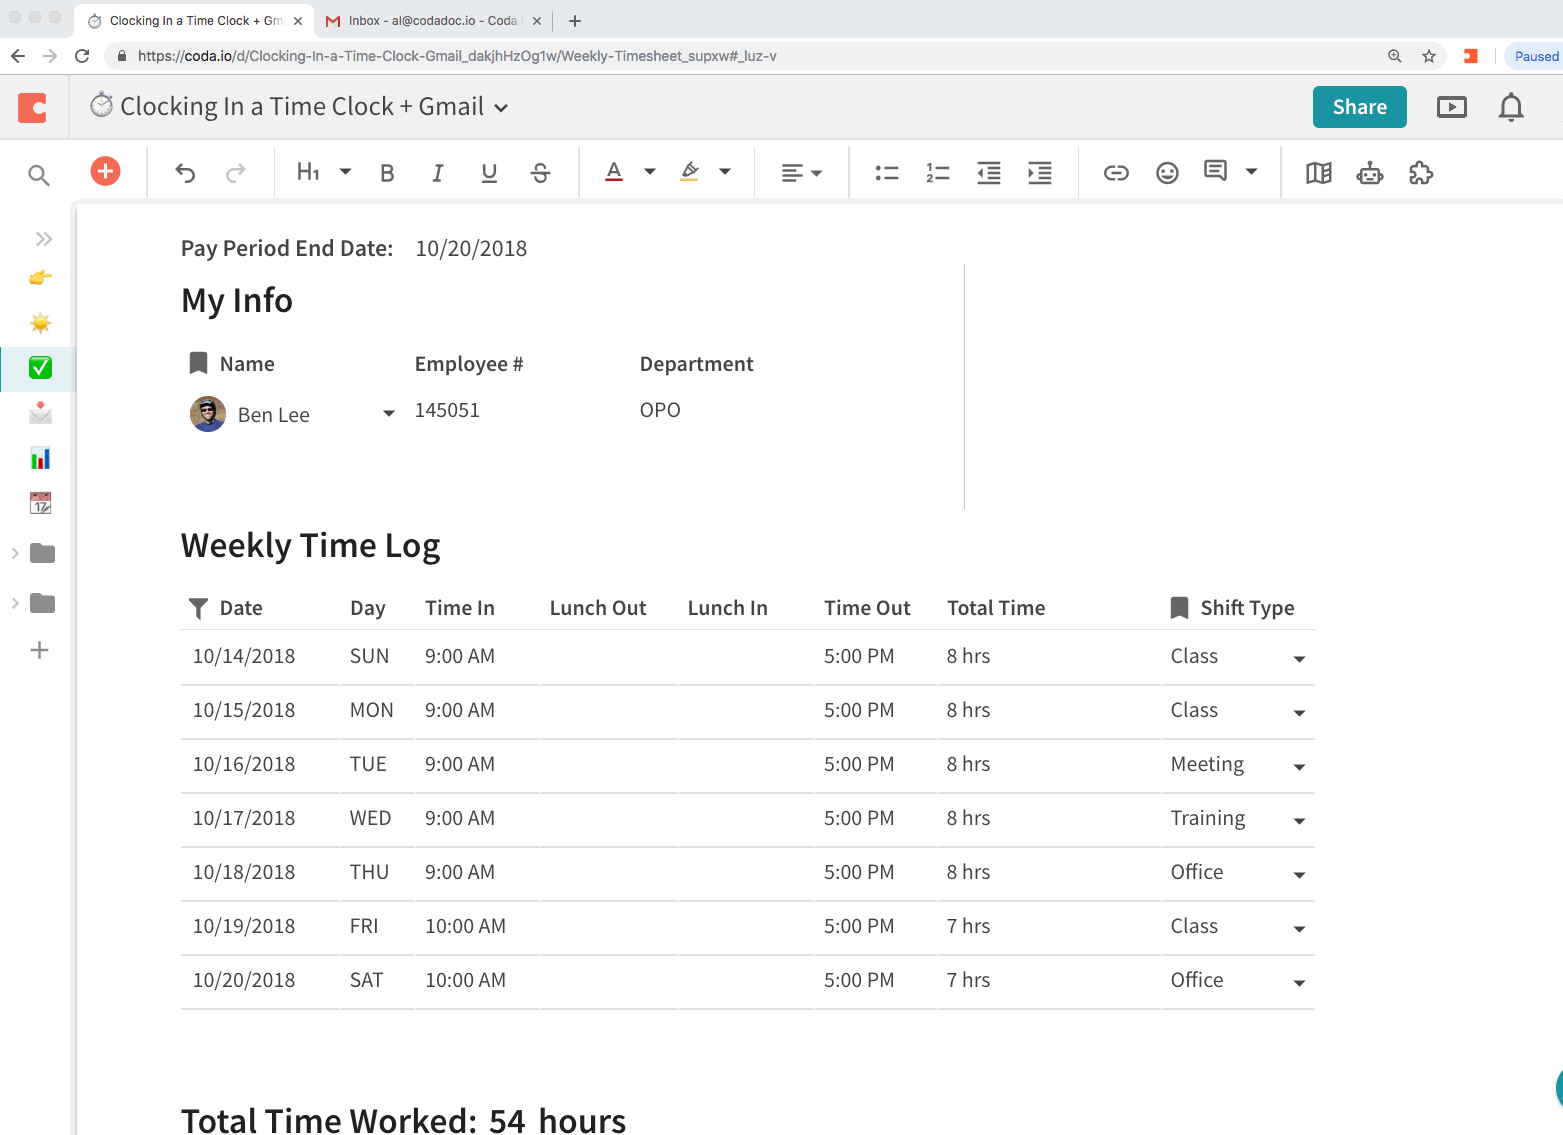Image resolution: width=1563 pixels, height=1135 pixels.
Task: Open Shift Type dropdown for 10/16/2018
Action: click(1299, 767)
